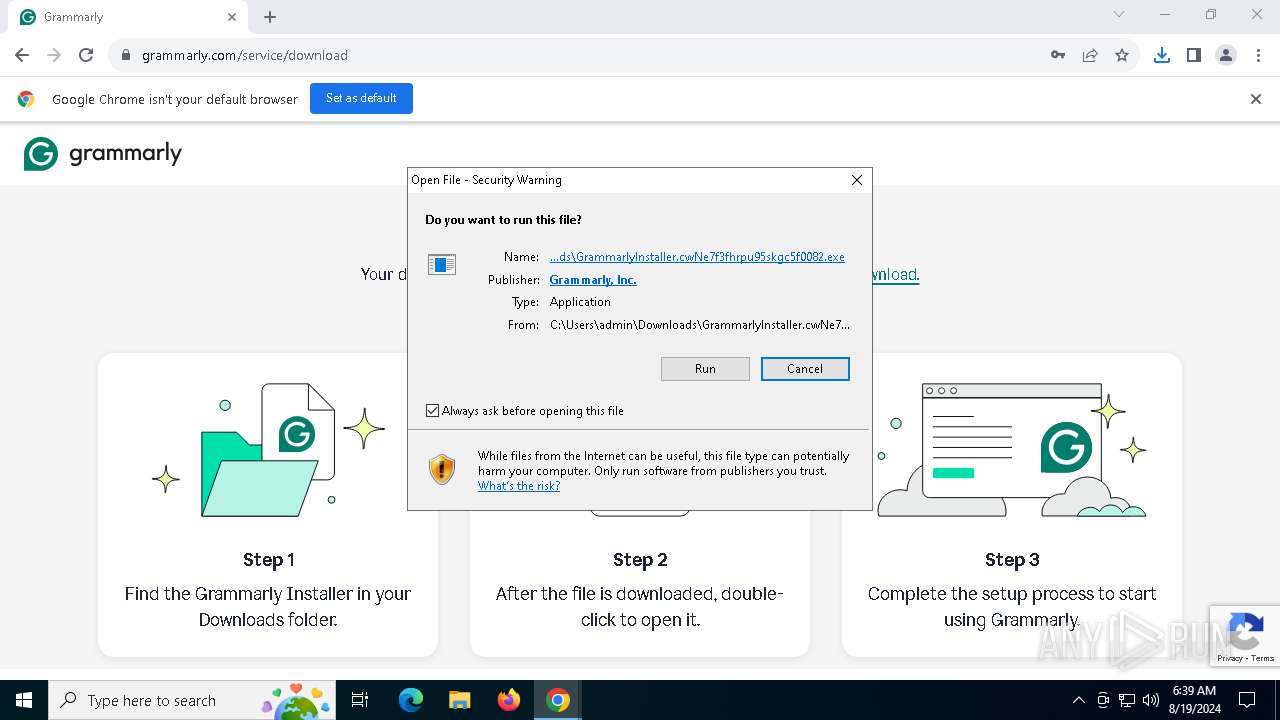1280x720 pixels.
Task: Run the Grammarly installer
Action: 705,369
